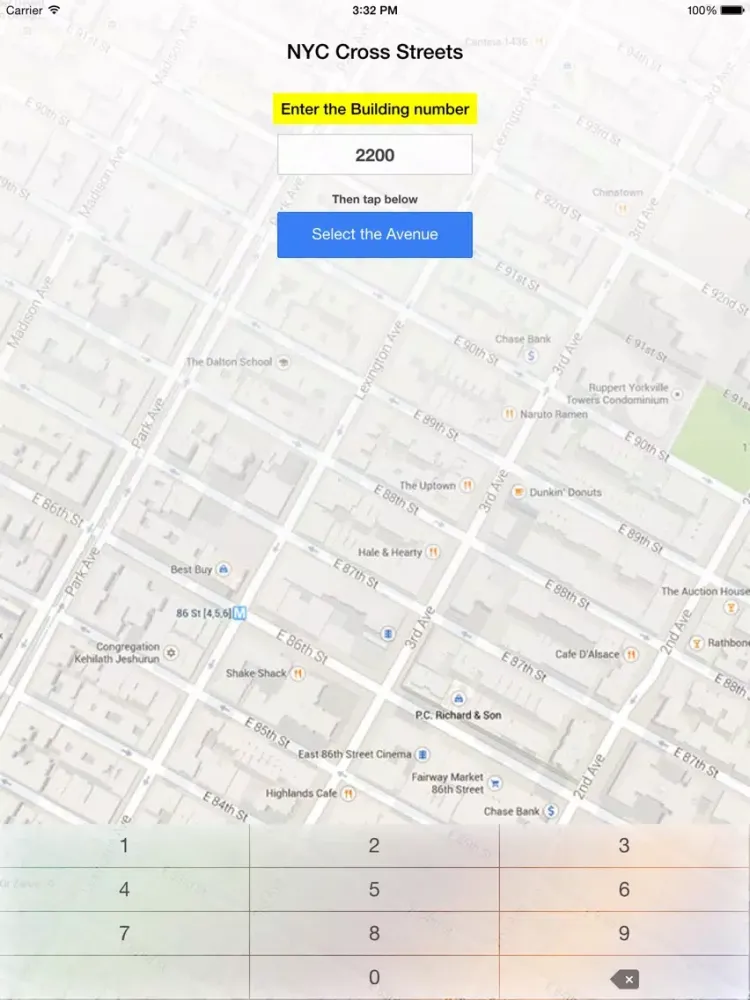Click the 3:32 PM clock
Image resolution: width=750 pixels, height=1000 pixels.
point(375,10)
